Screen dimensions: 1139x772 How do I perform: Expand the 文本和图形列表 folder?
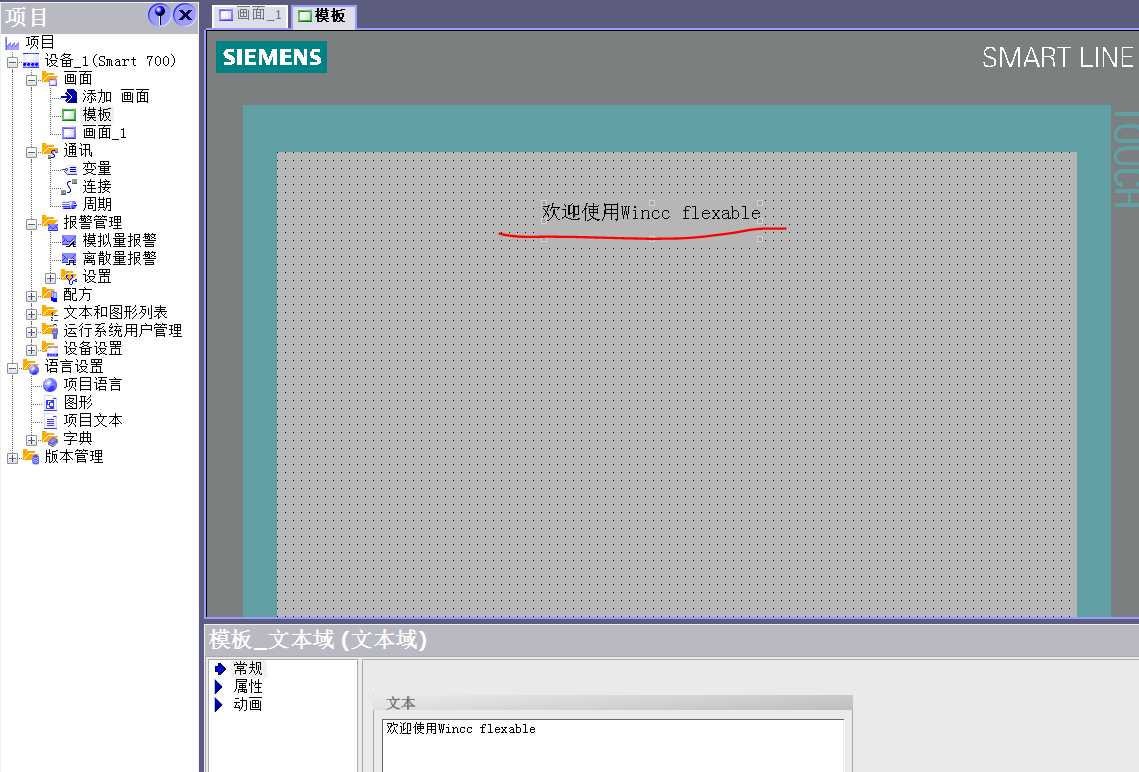click(x=31, y=314)
